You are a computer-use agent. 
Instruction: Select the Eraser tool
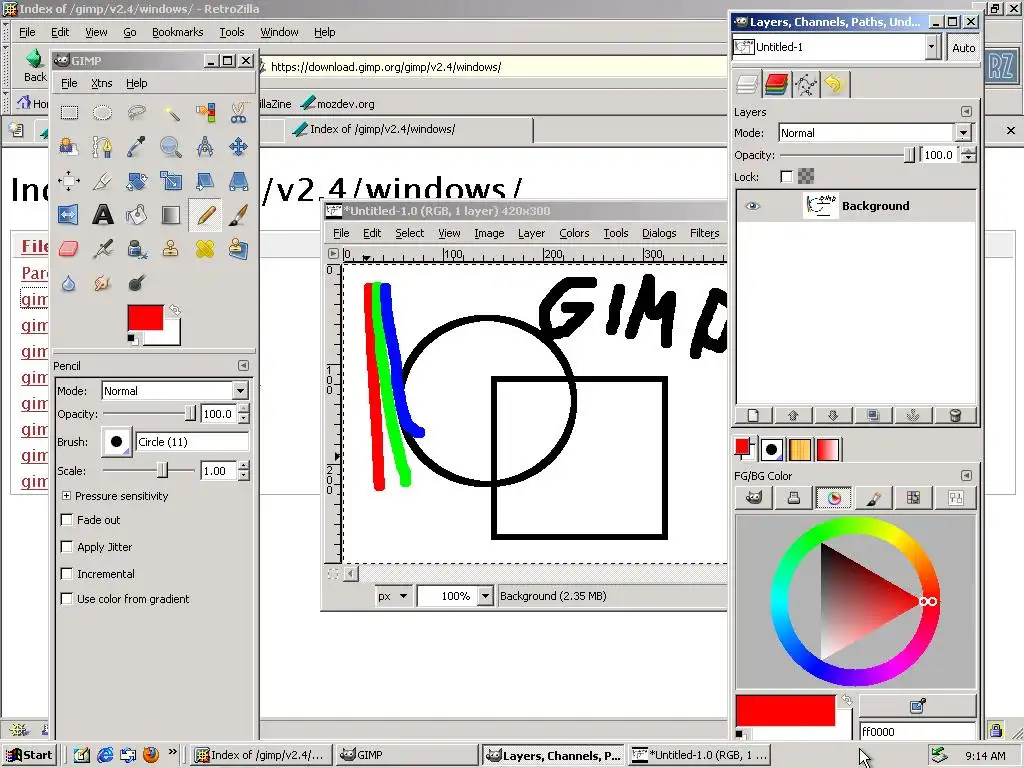pos(69,248)
